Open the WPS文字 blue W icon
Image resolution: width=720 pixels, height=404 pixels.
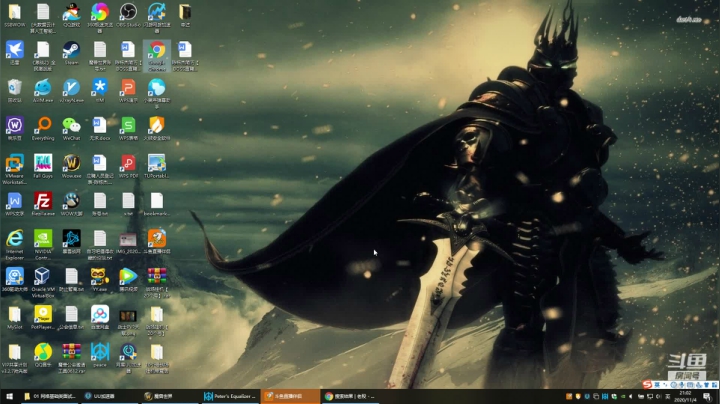[x=14, y=204]
